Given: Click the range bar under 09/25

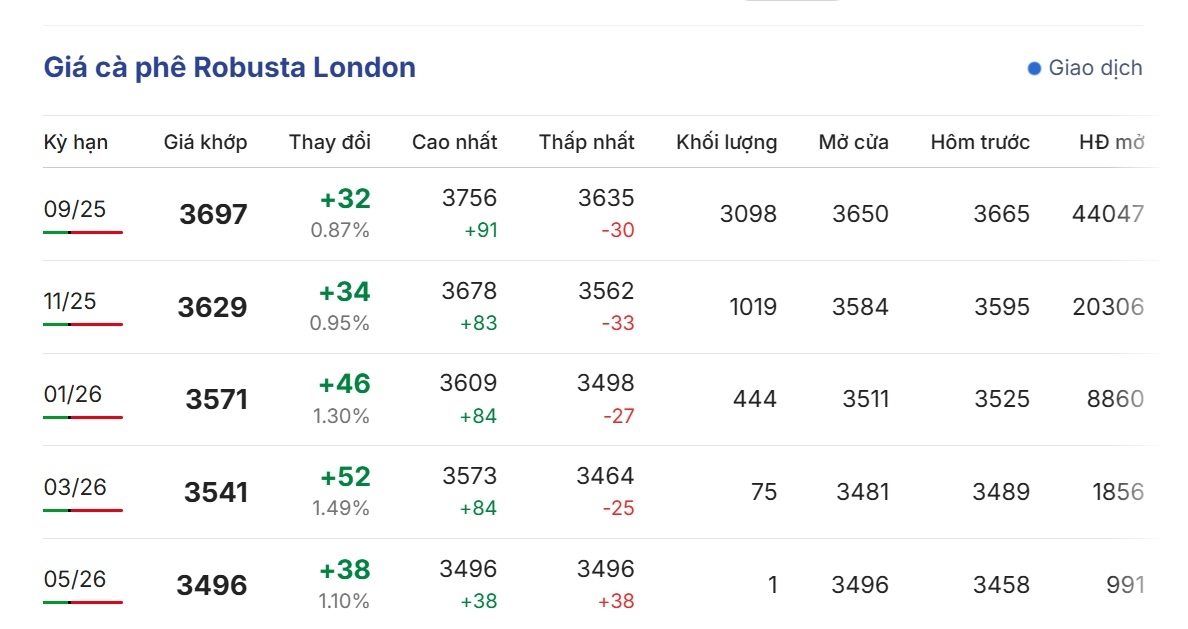Looking at the screenshot, I should (x=83, y=232).
